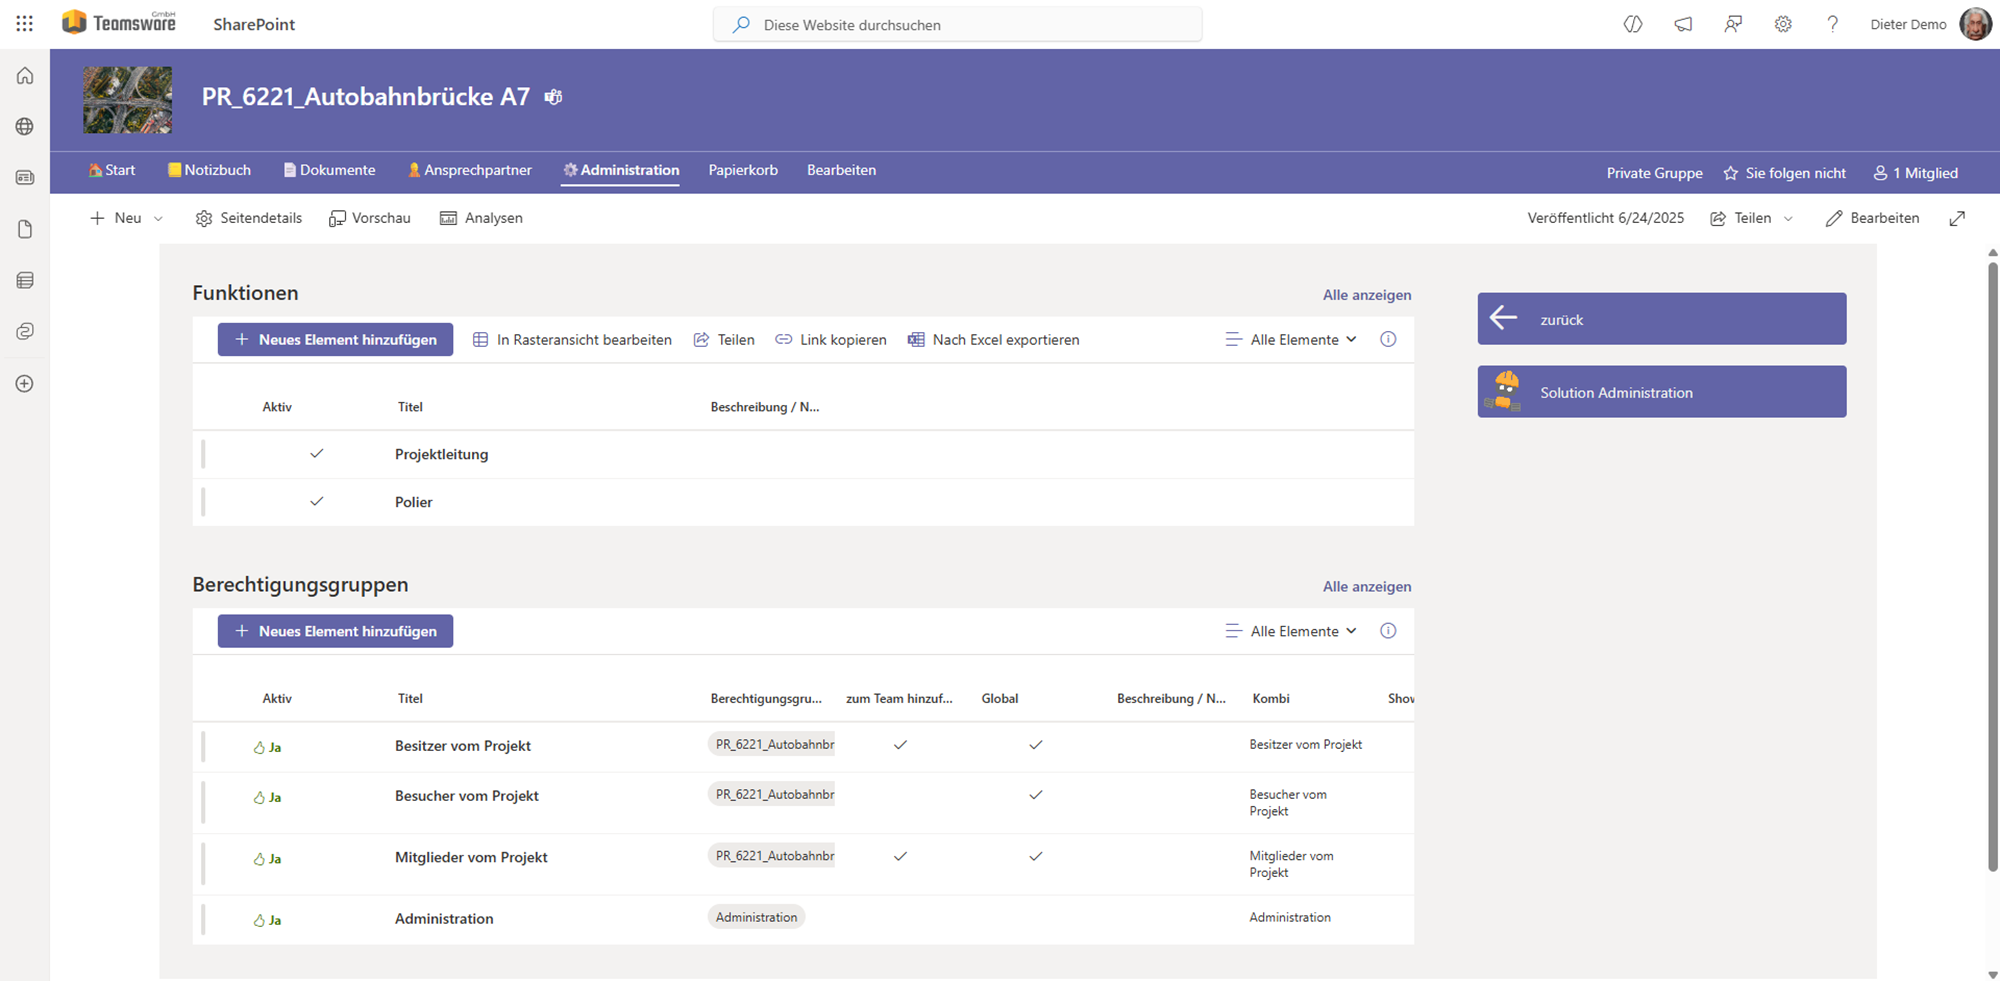The image size is (2000, 981).
Task: Open info icon in Funktionen toolbar
Action: [x=1388, y=340]
